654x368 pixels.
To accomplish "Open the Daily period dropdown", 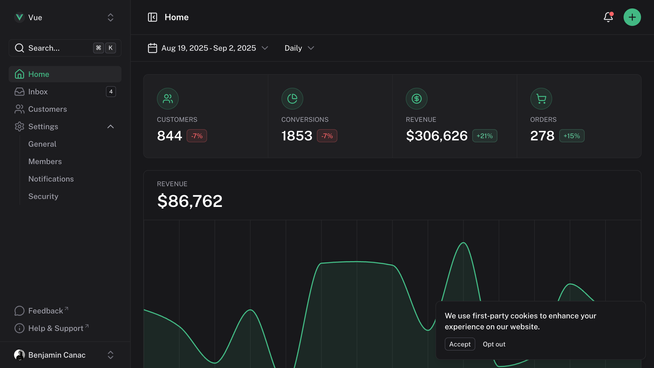I will click(299, 48).
